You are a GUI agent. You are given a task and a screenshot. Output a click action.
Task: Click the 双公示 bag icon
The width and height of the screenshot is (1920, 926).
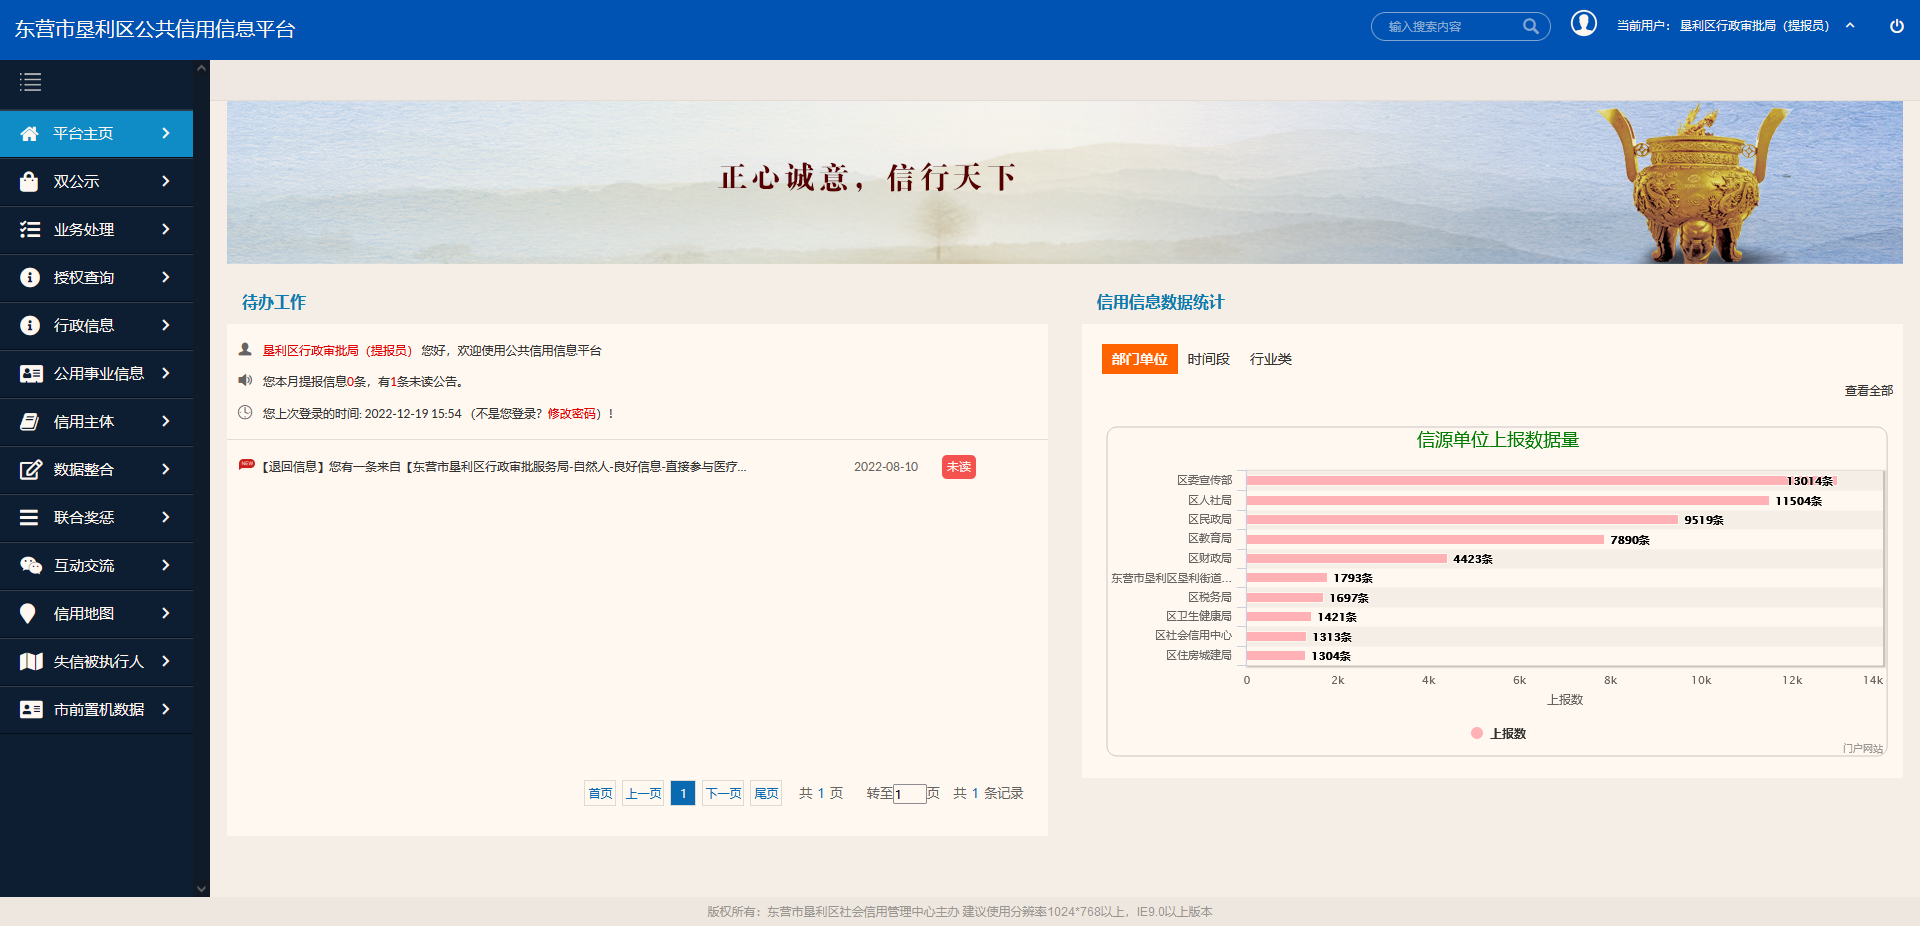(29, 182)
